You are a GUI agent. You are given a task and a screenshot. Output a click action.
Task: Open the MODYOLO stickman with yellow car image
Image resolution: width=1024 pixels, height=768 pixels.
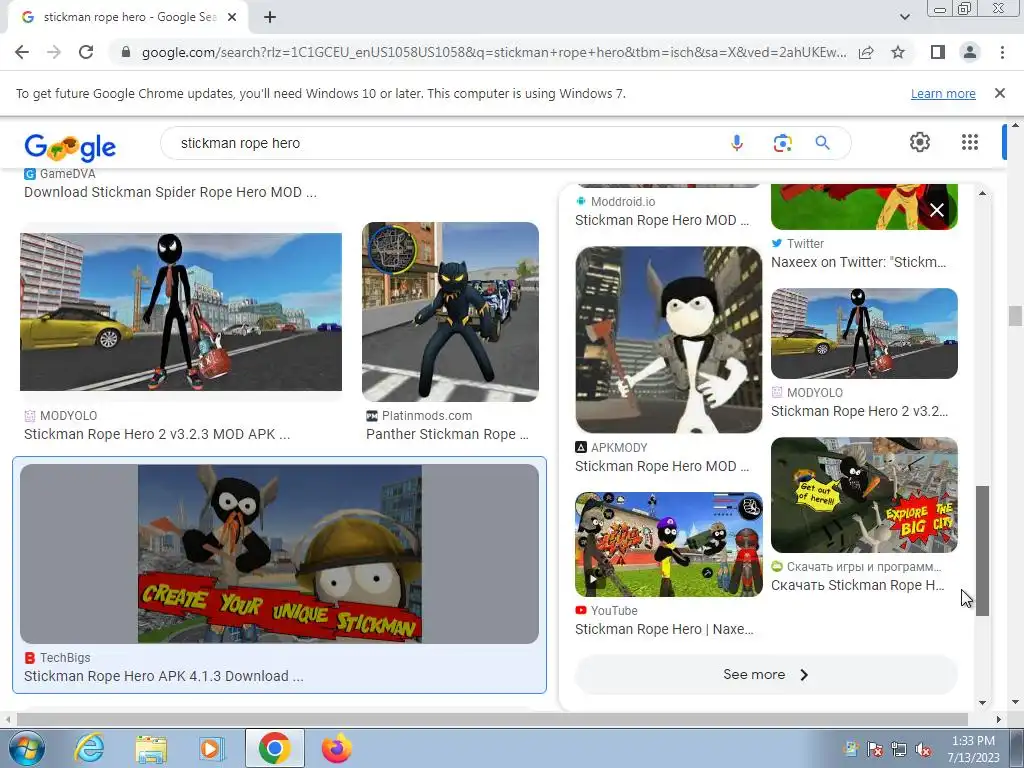(181, 312)
